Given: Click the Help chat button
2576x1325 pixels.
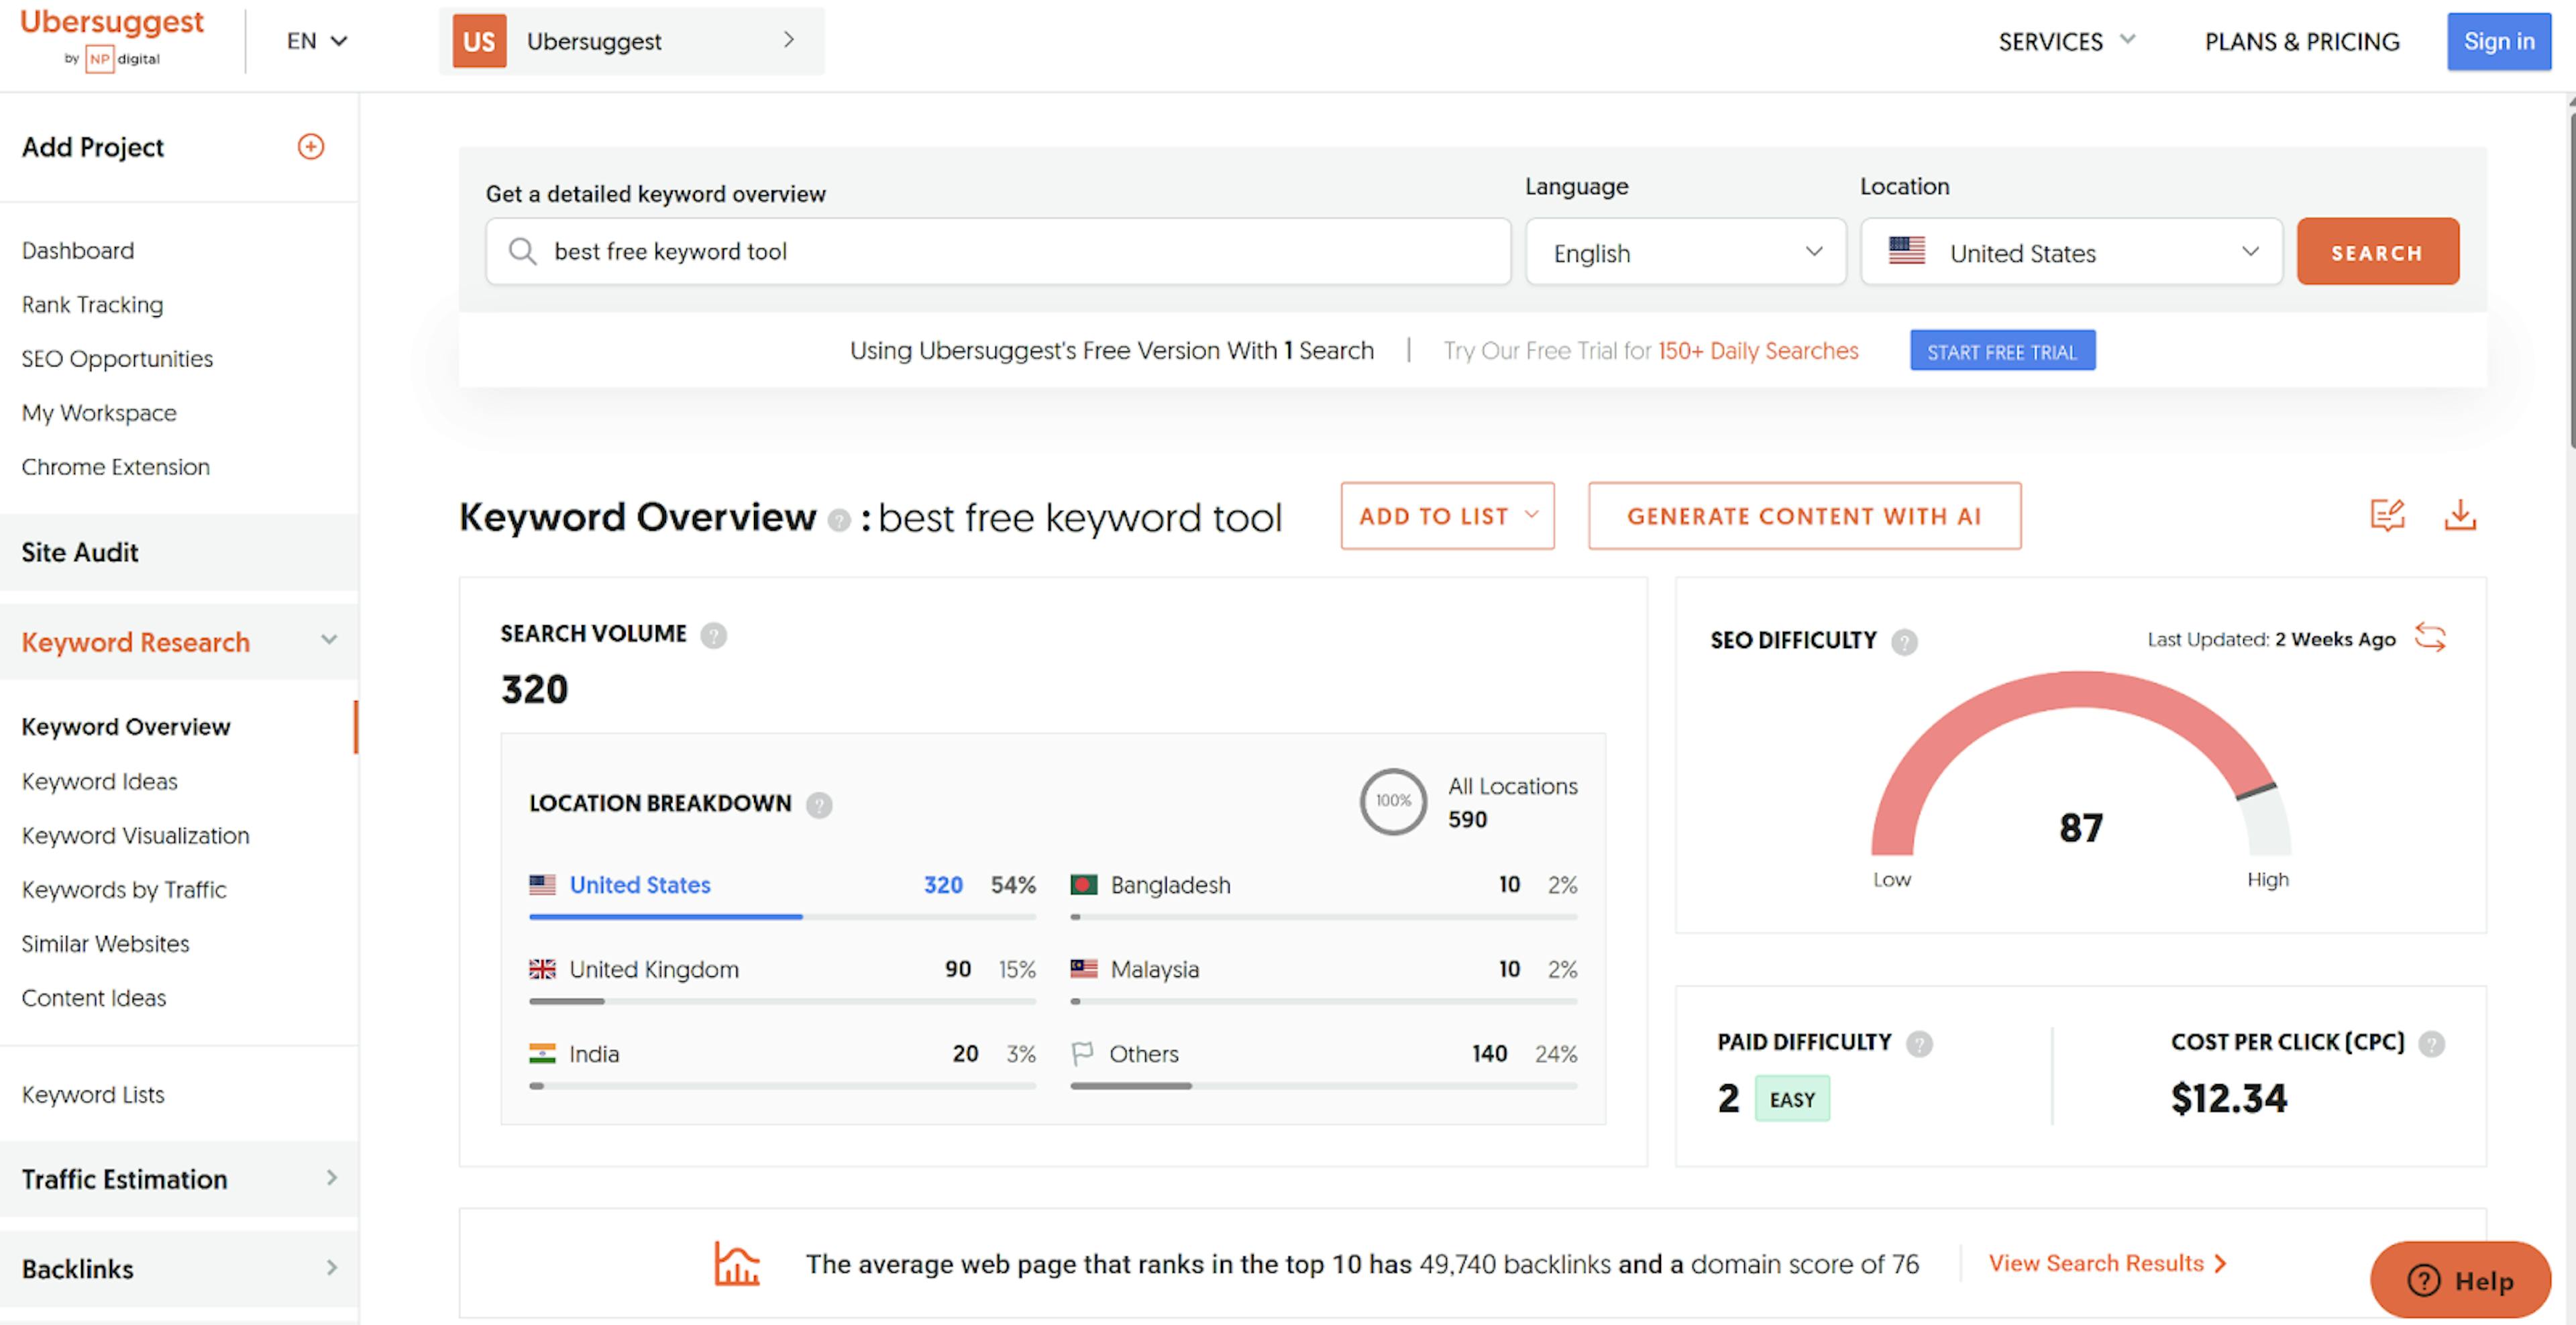Looking at the screenshot, I should (x=2460, y=1280).
